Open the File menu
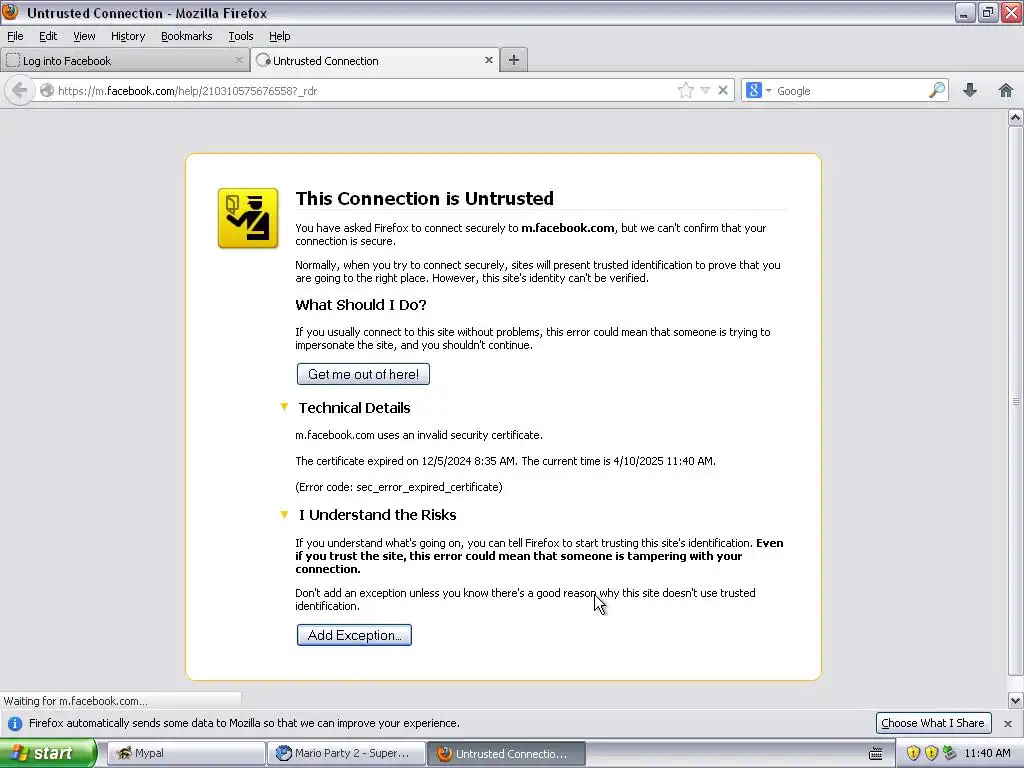This screenshot has height=768, width=1024. tap(15, 36)
